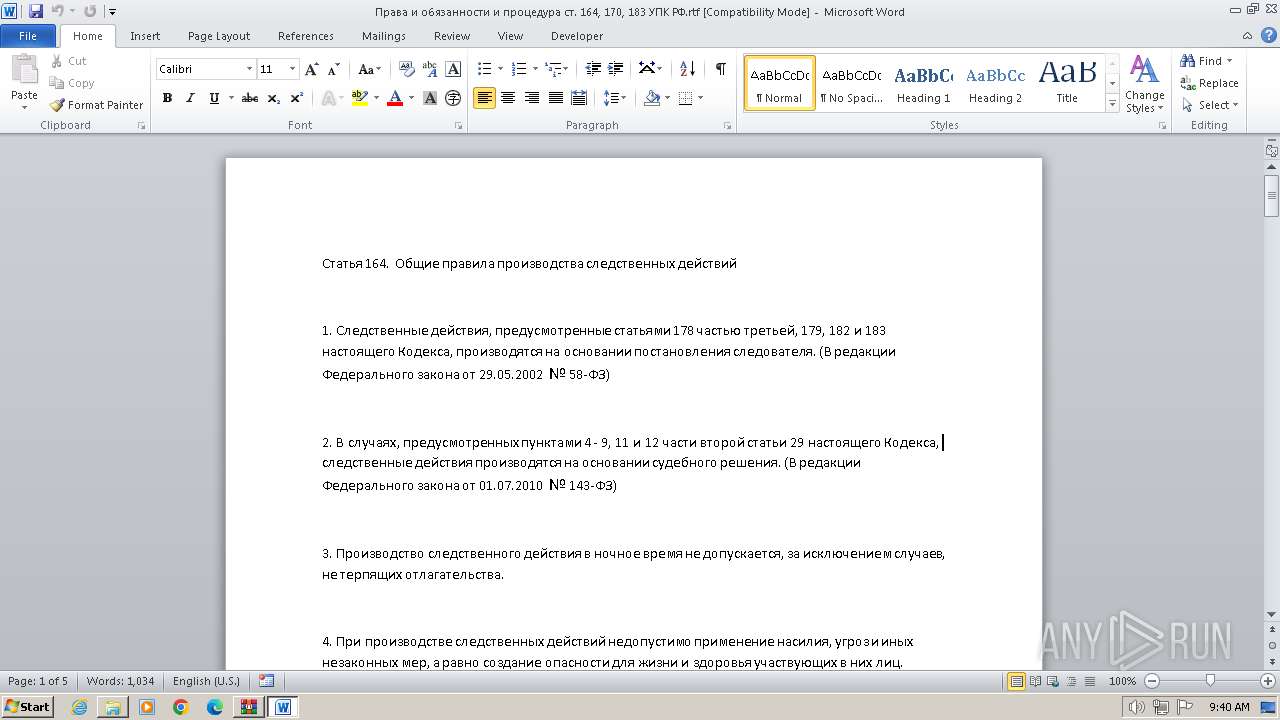Click Text Highlight Color icon
Viewport: 1280px width, 720px height.
[x=360, y=98]
